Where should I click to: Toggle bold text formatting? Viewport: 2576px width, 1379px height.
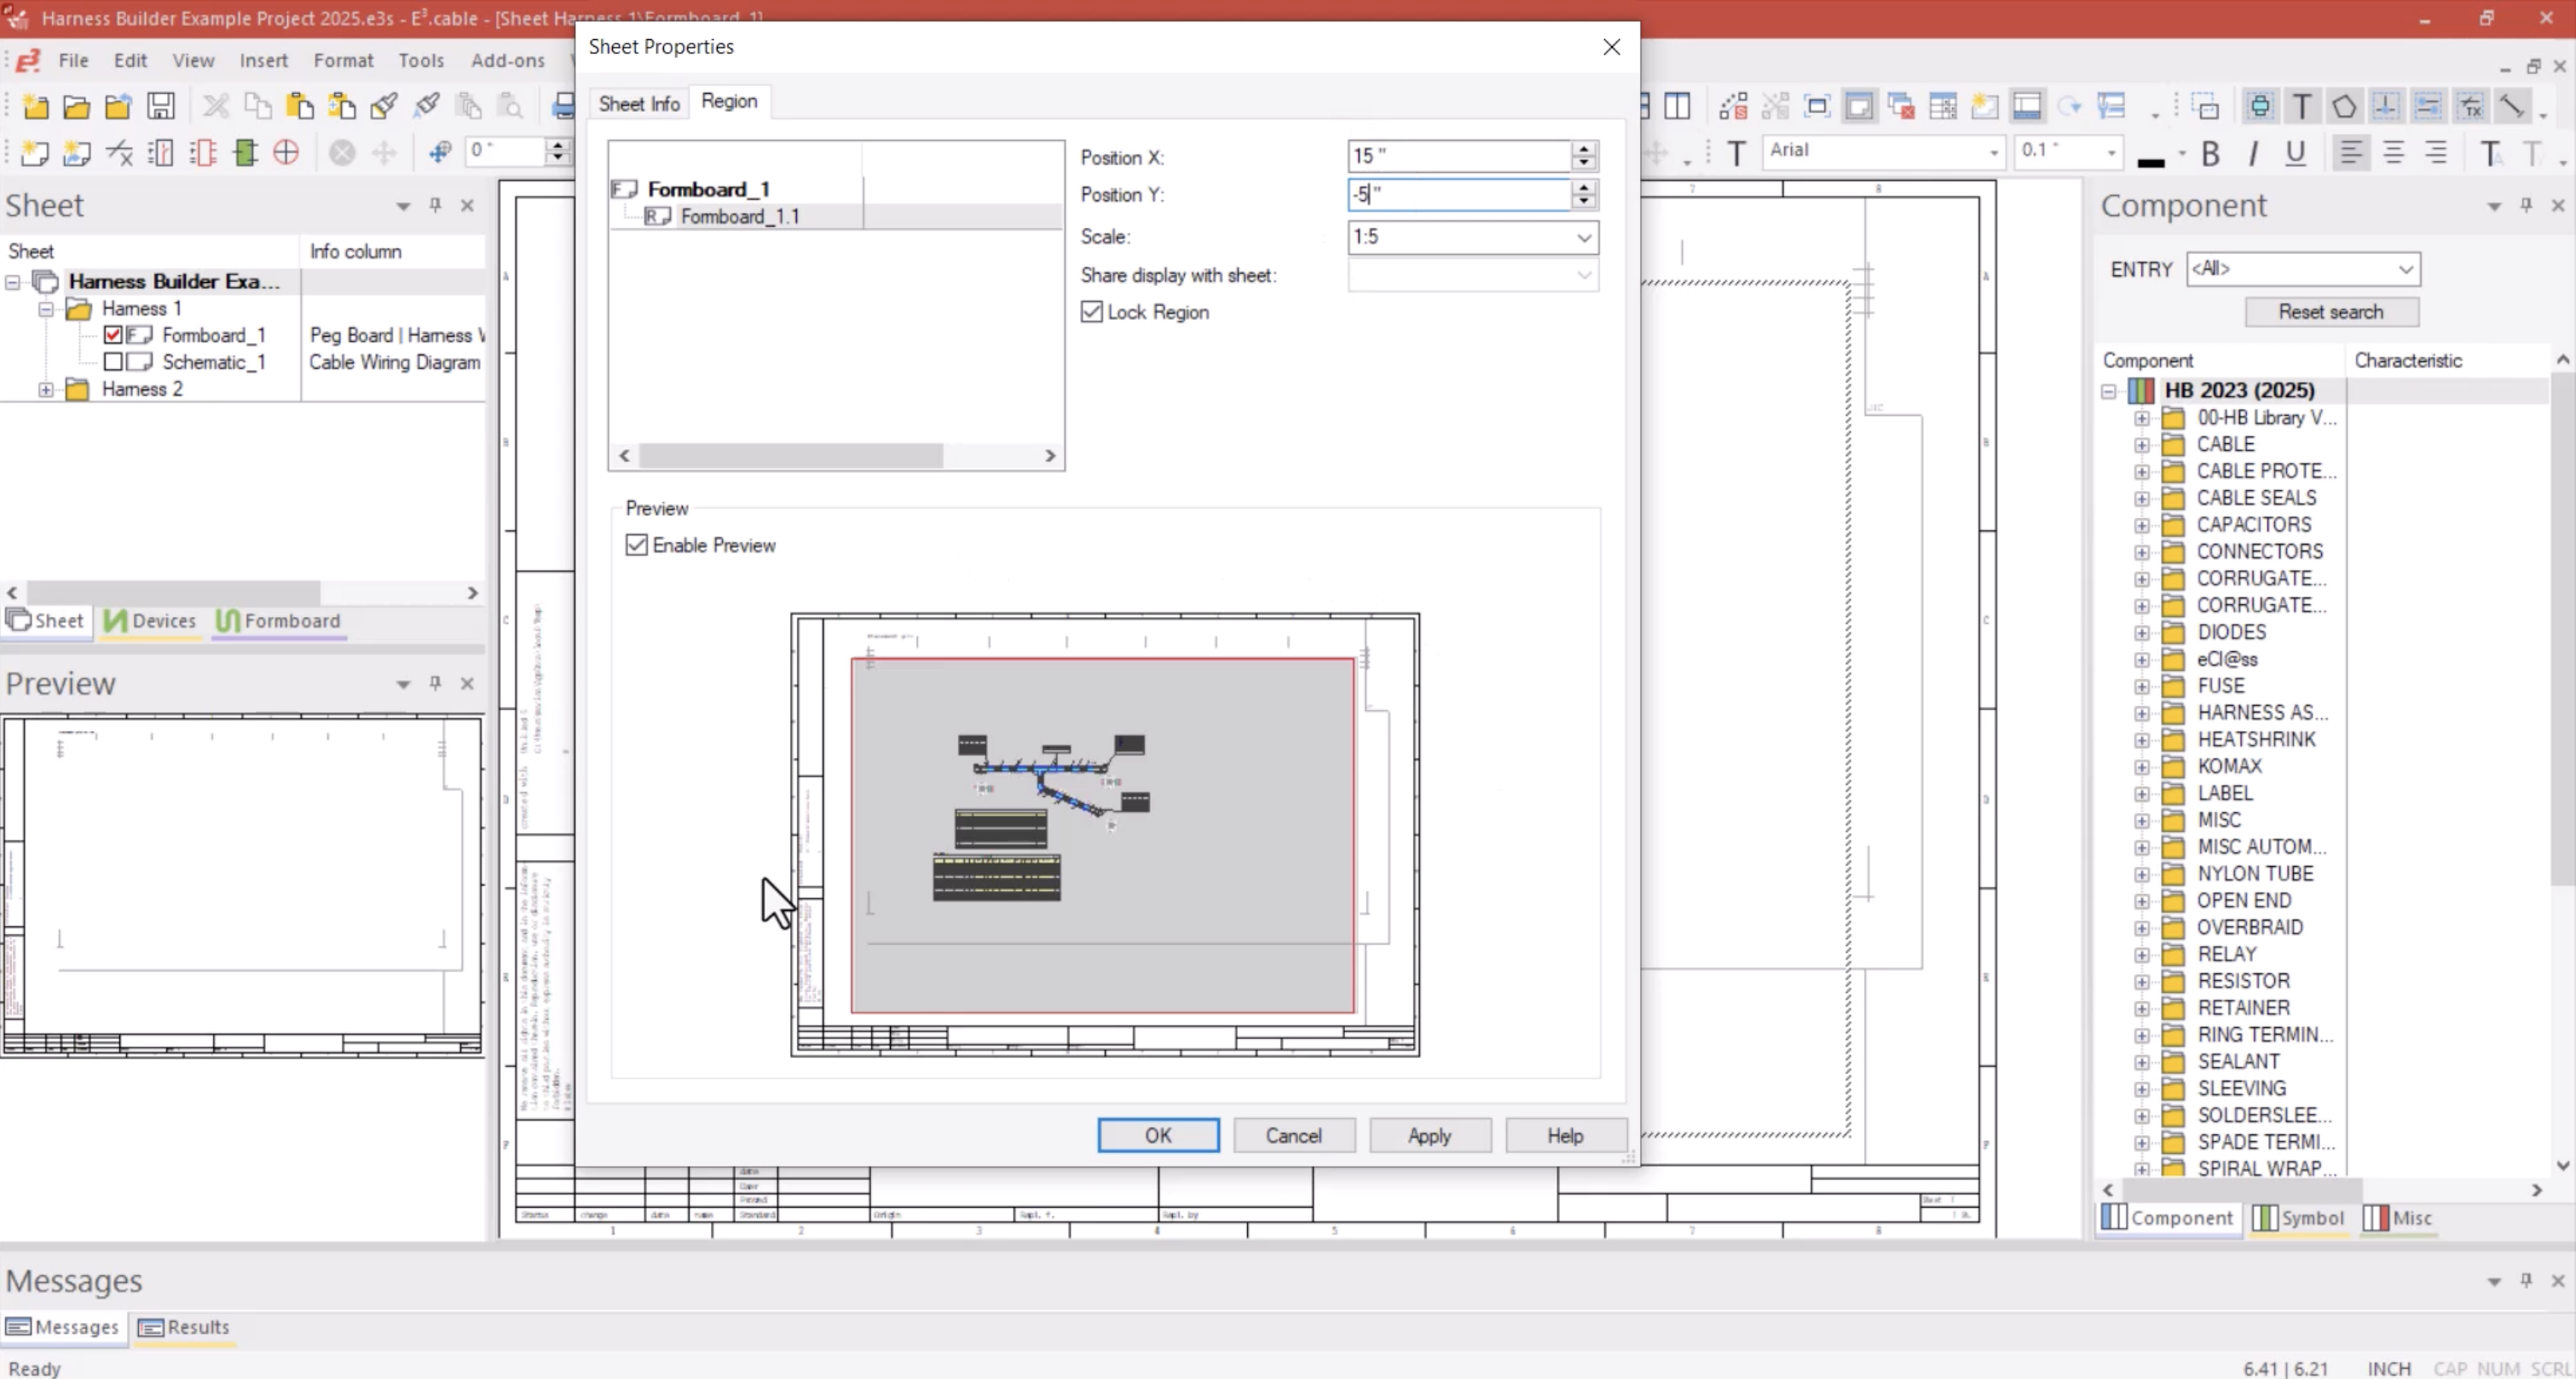point(2210,153)
